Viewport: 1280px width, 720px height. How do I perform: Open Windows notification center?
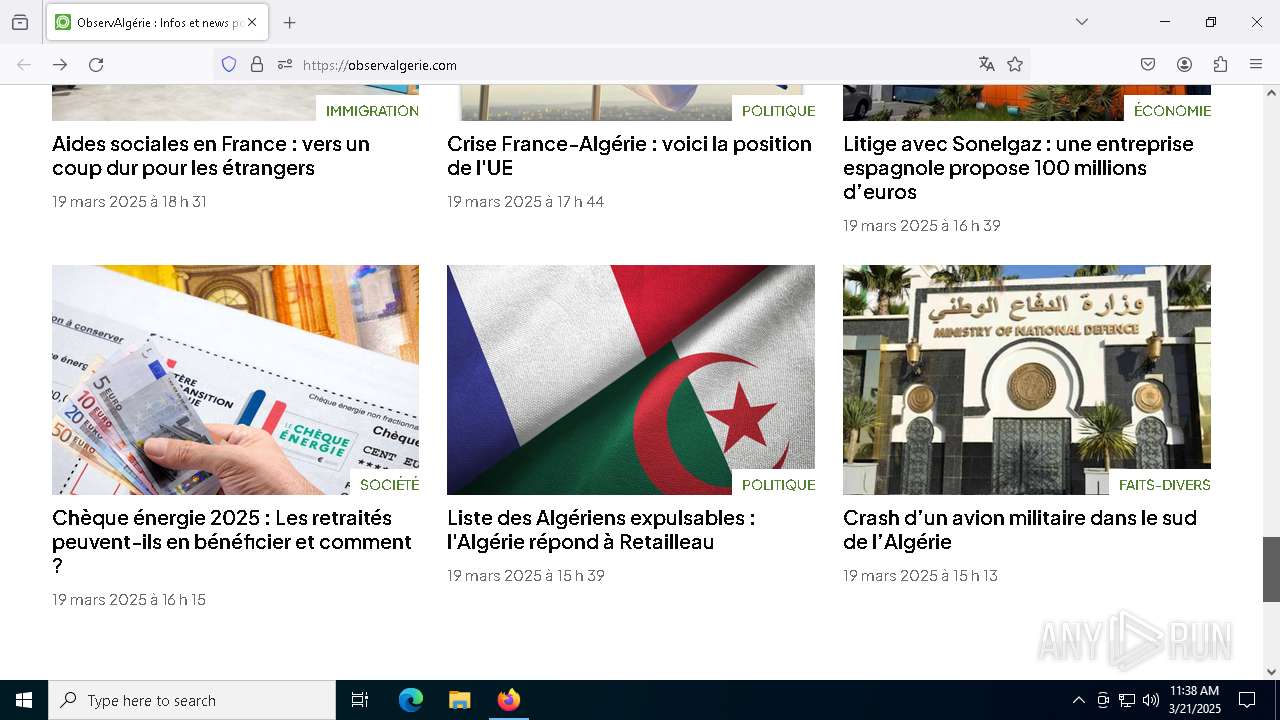pos(1247,700)
